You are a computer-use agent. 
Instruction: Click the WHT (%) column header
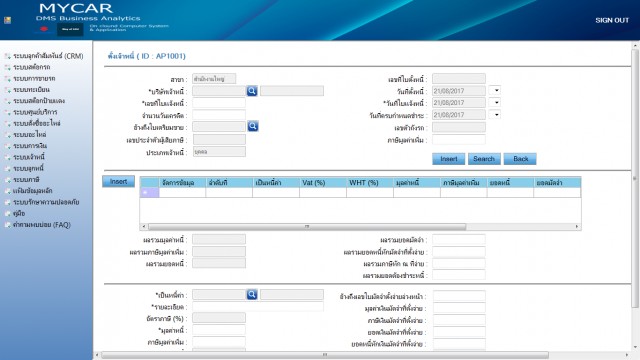click(x=370, y=182)
